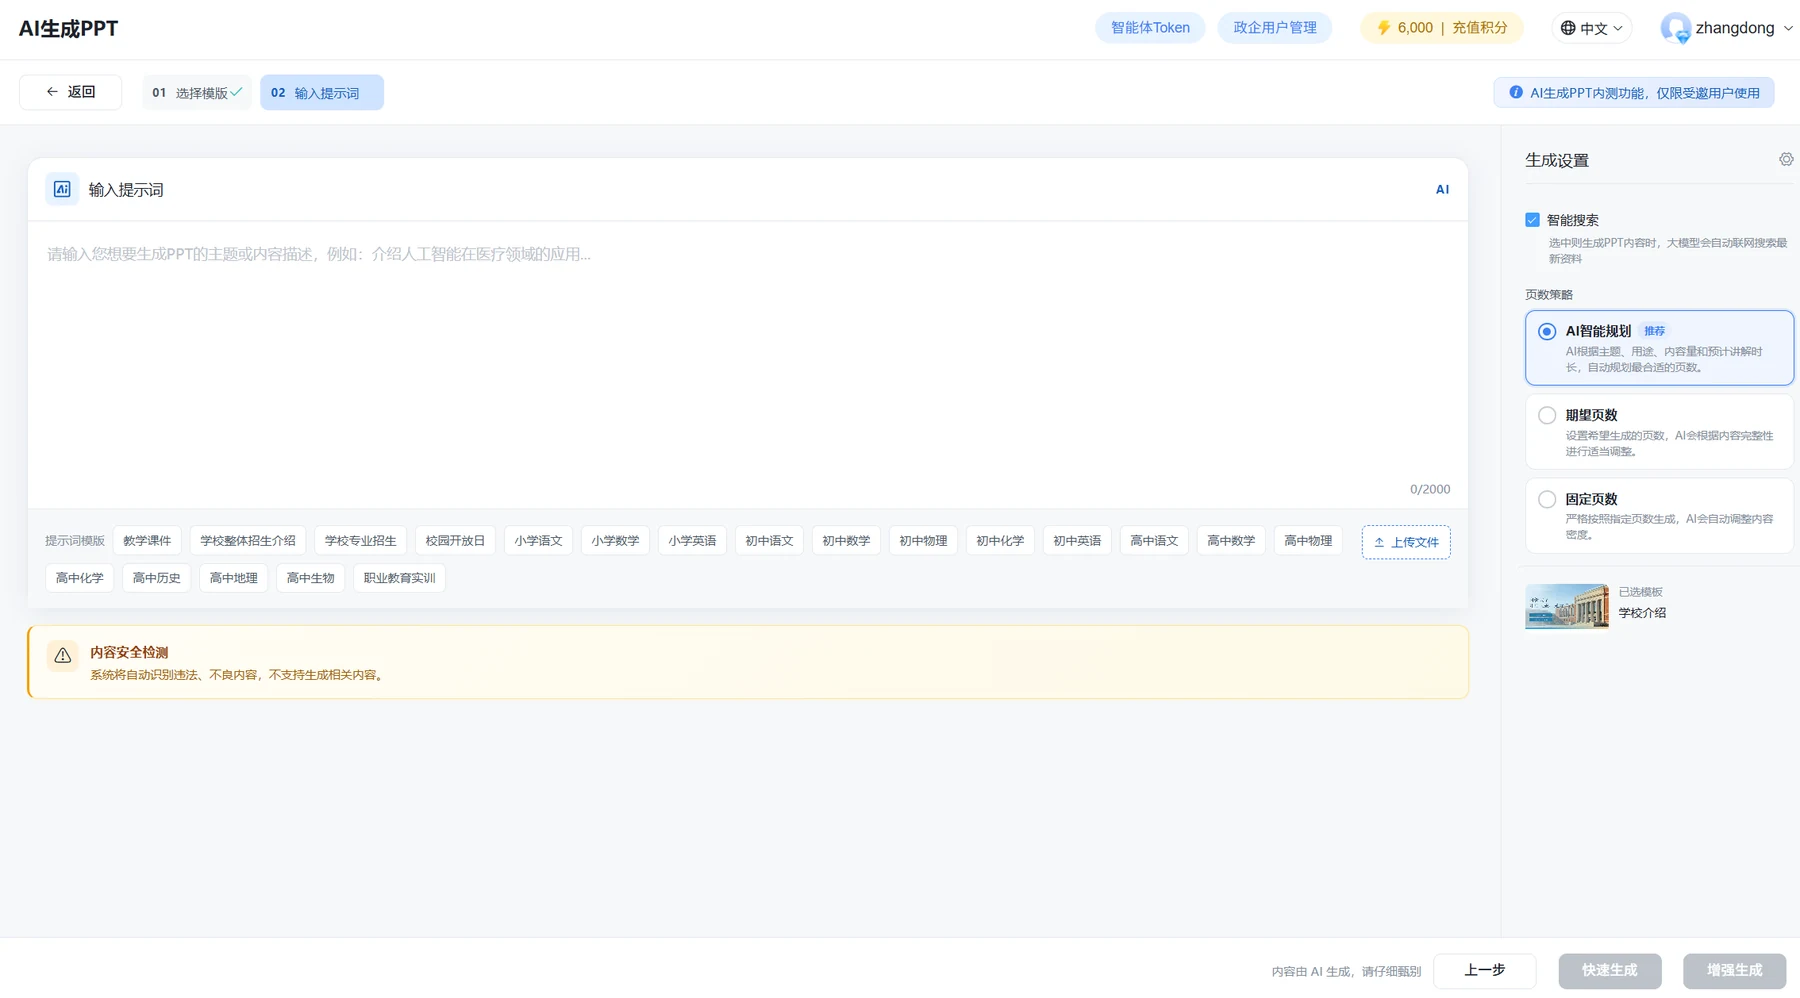Click the info icon in beta notice banner
1800x998 pixels.
pos(1516,92)
